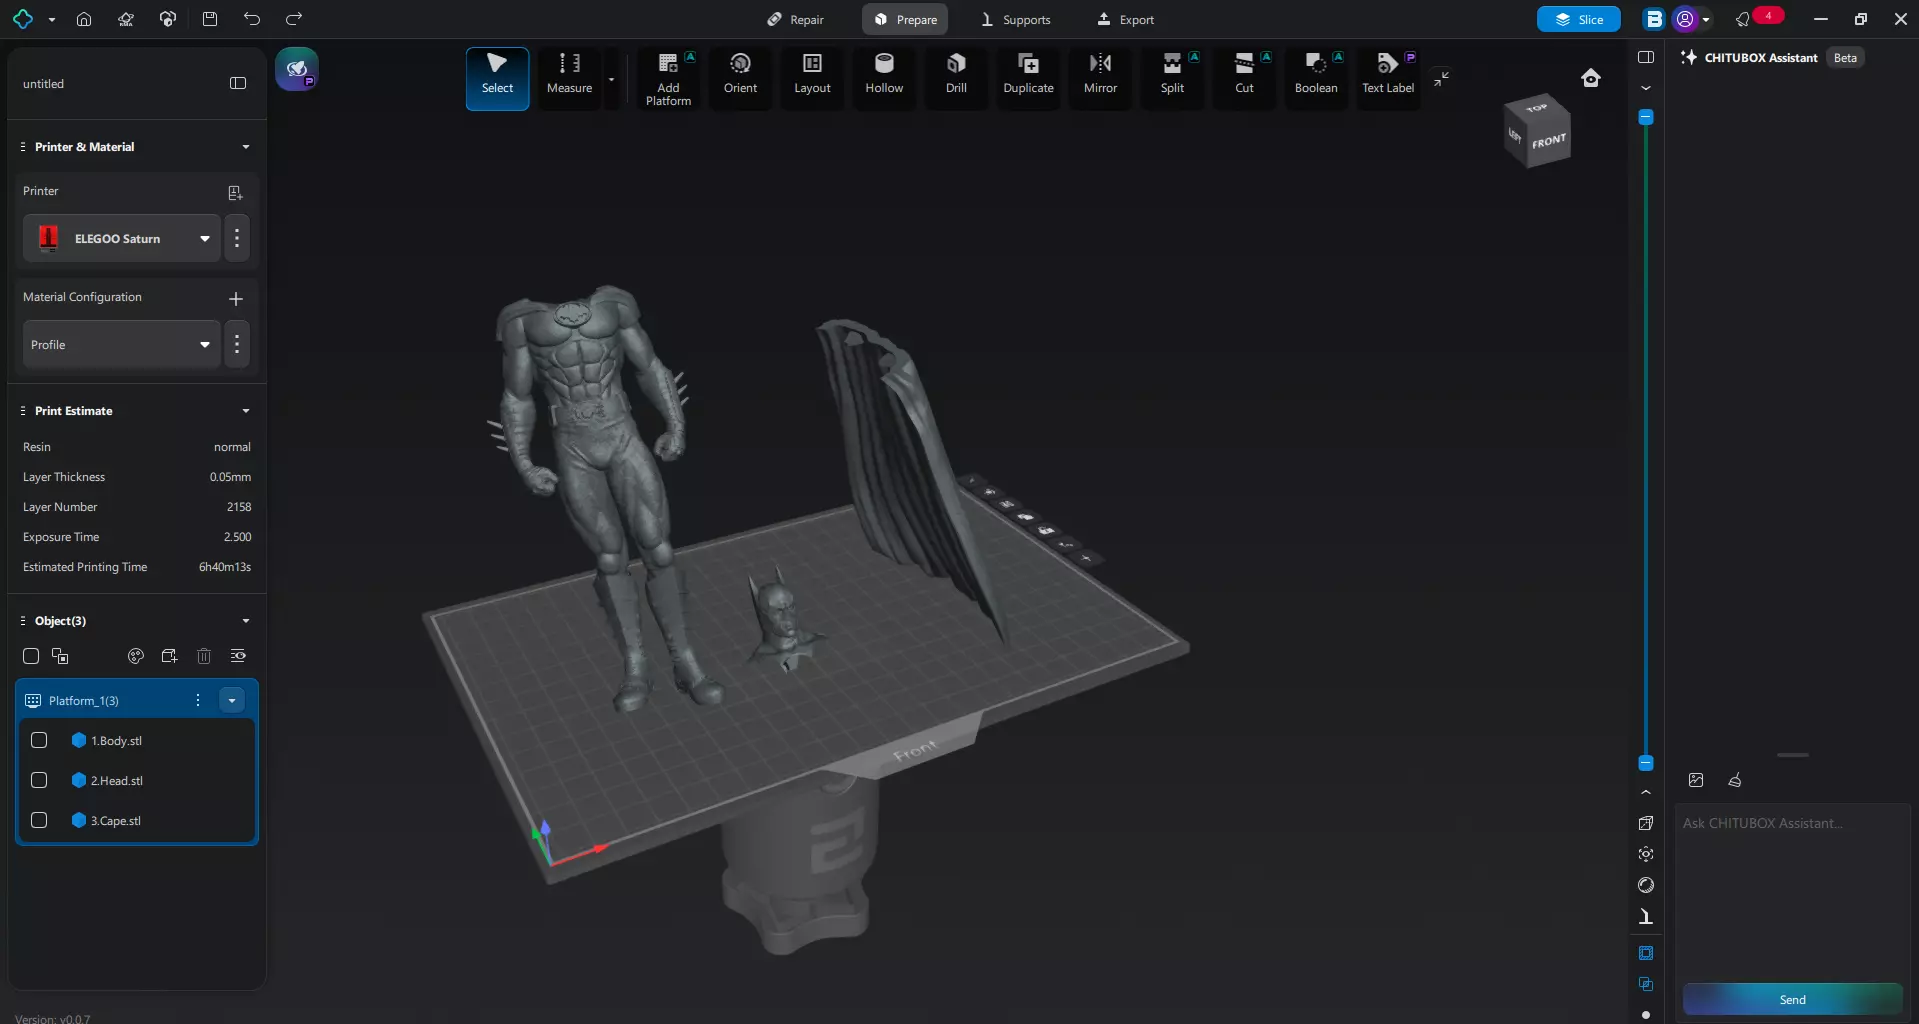Open the planet-shaped icon in title bar

tap(126, 19)
